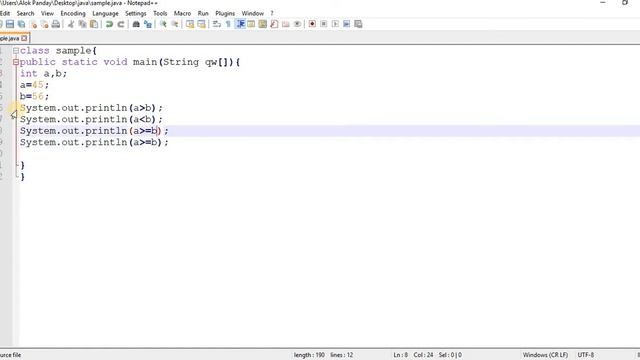The image size is (640, 360).
Task: Toggle synchronized horizontal scrolling icon
Action: click(x=202, y=24)
